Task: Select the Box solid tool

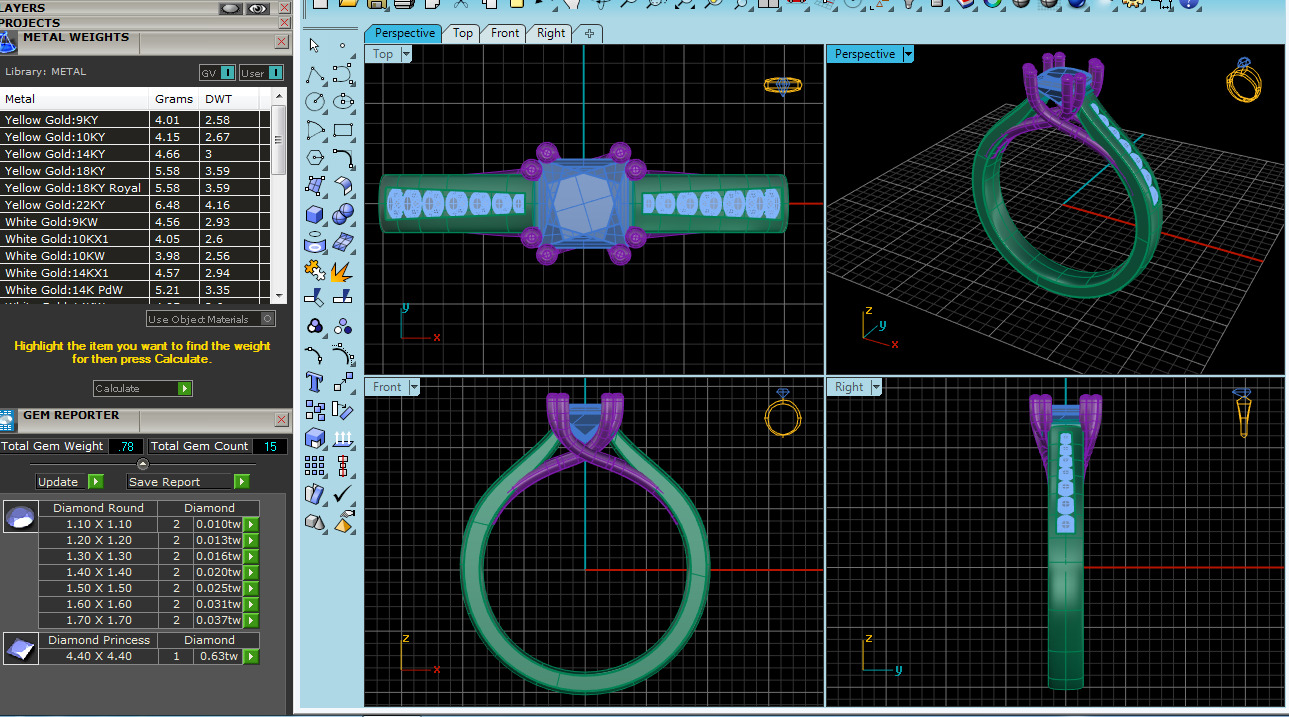Action: [x=315, y=214]
